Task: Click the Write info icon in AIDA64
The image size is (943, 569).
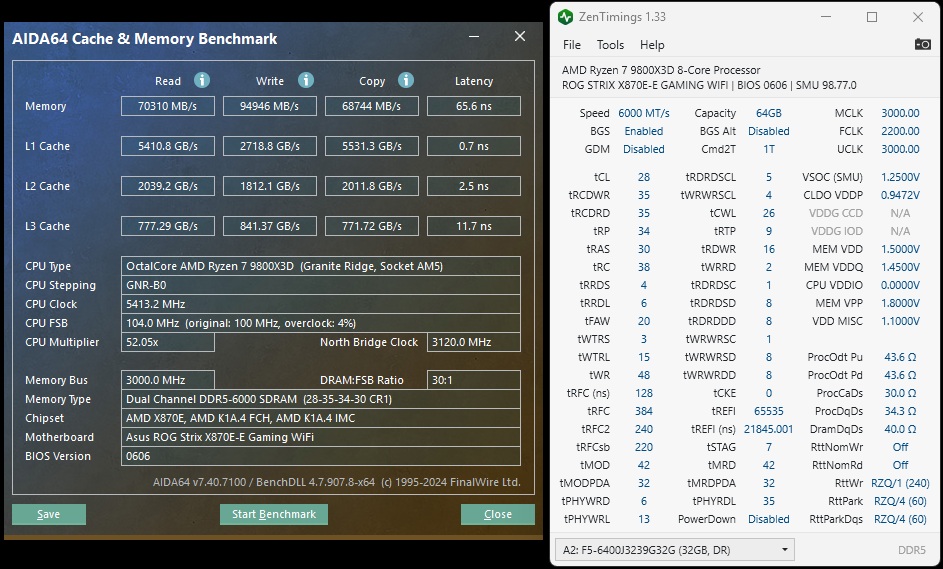Action: (x=306, y=80)
